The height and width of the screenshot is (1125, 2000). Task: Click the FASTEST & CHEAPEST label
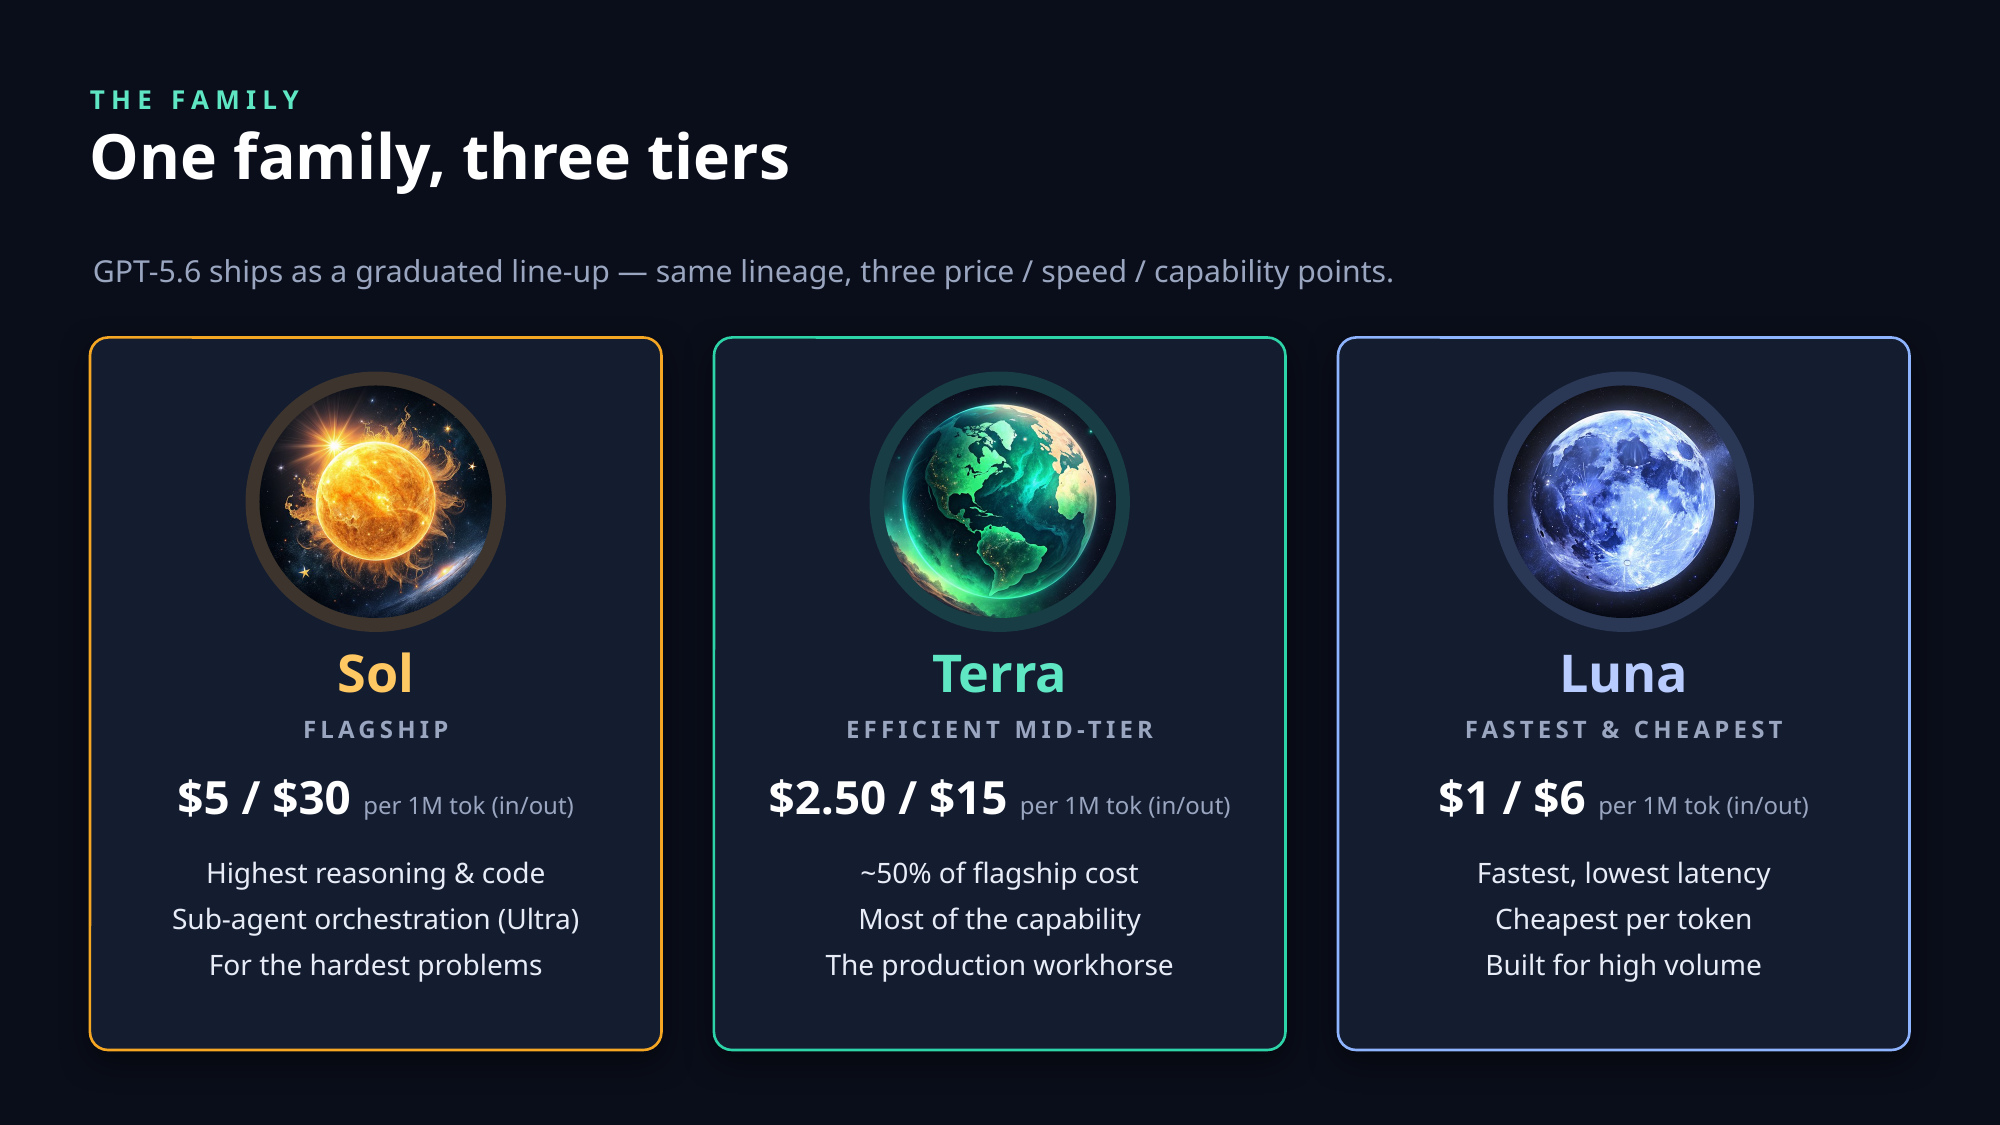click(x=1624, y=730)
